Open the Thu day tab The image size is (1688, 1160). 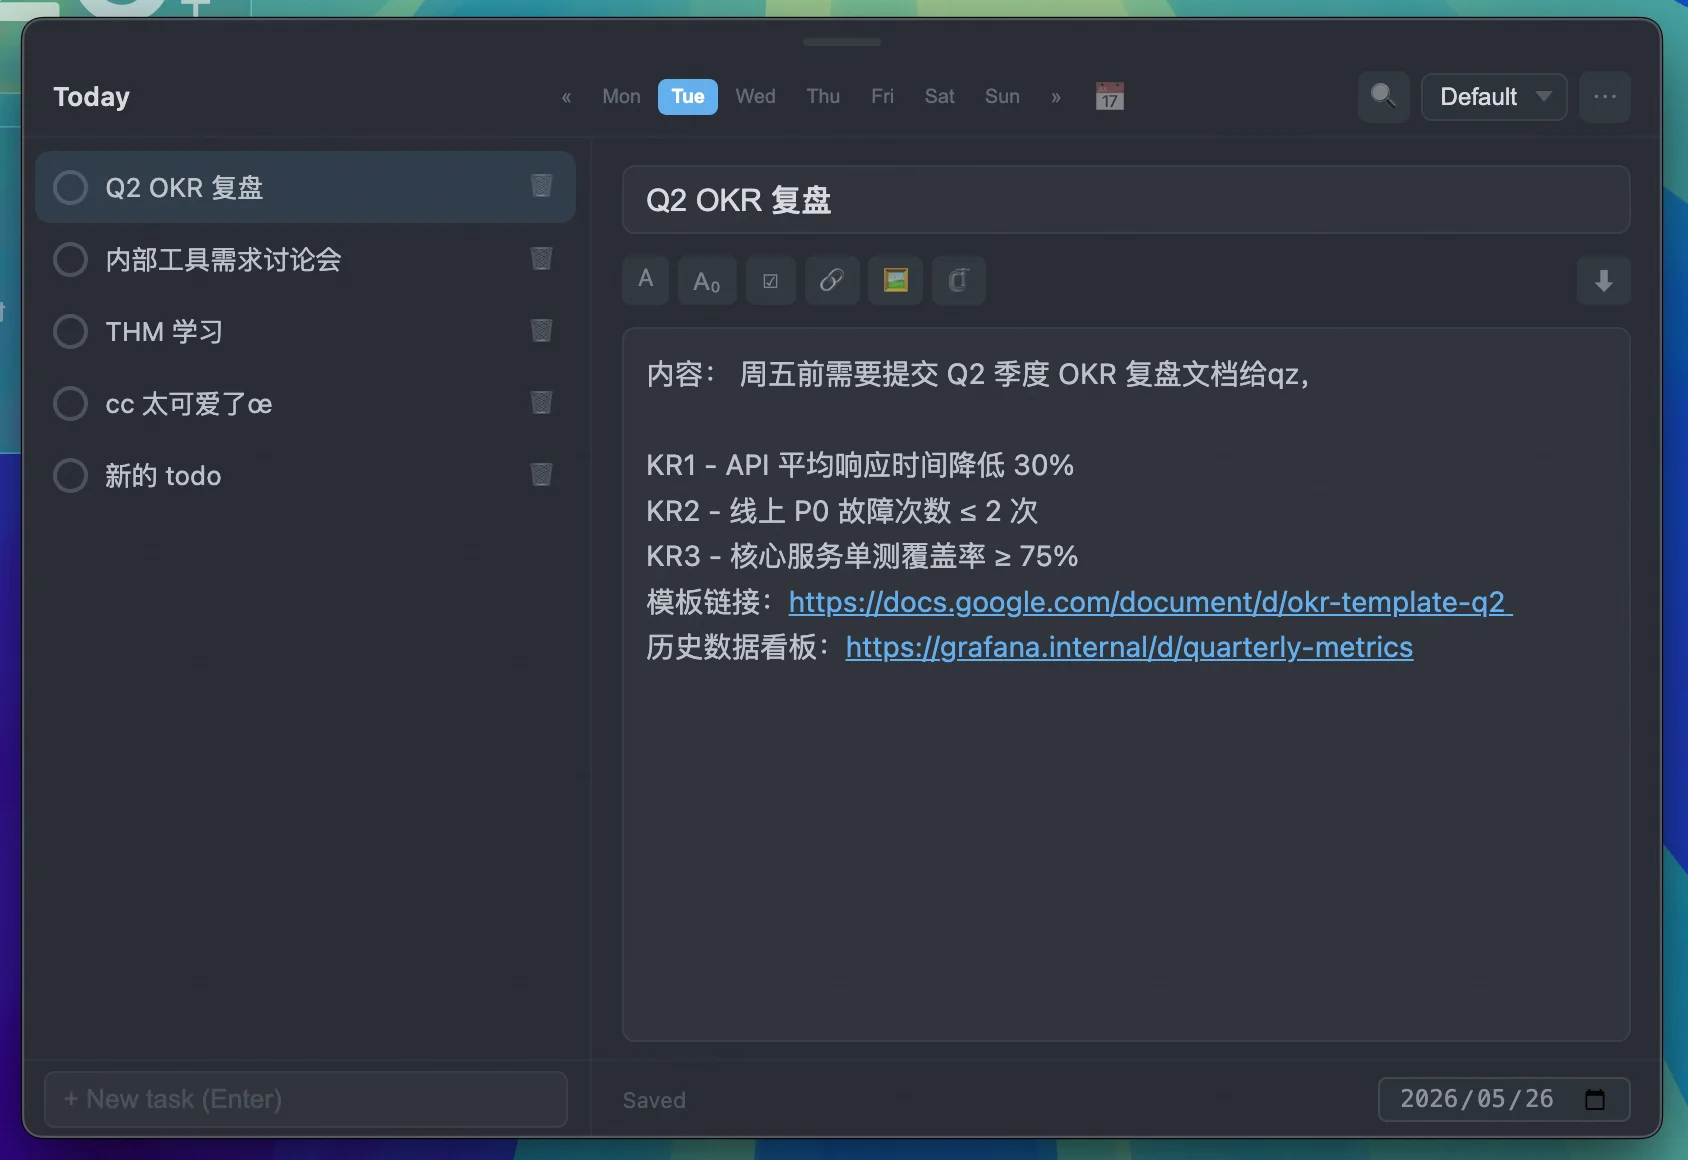tap(823, 96)
